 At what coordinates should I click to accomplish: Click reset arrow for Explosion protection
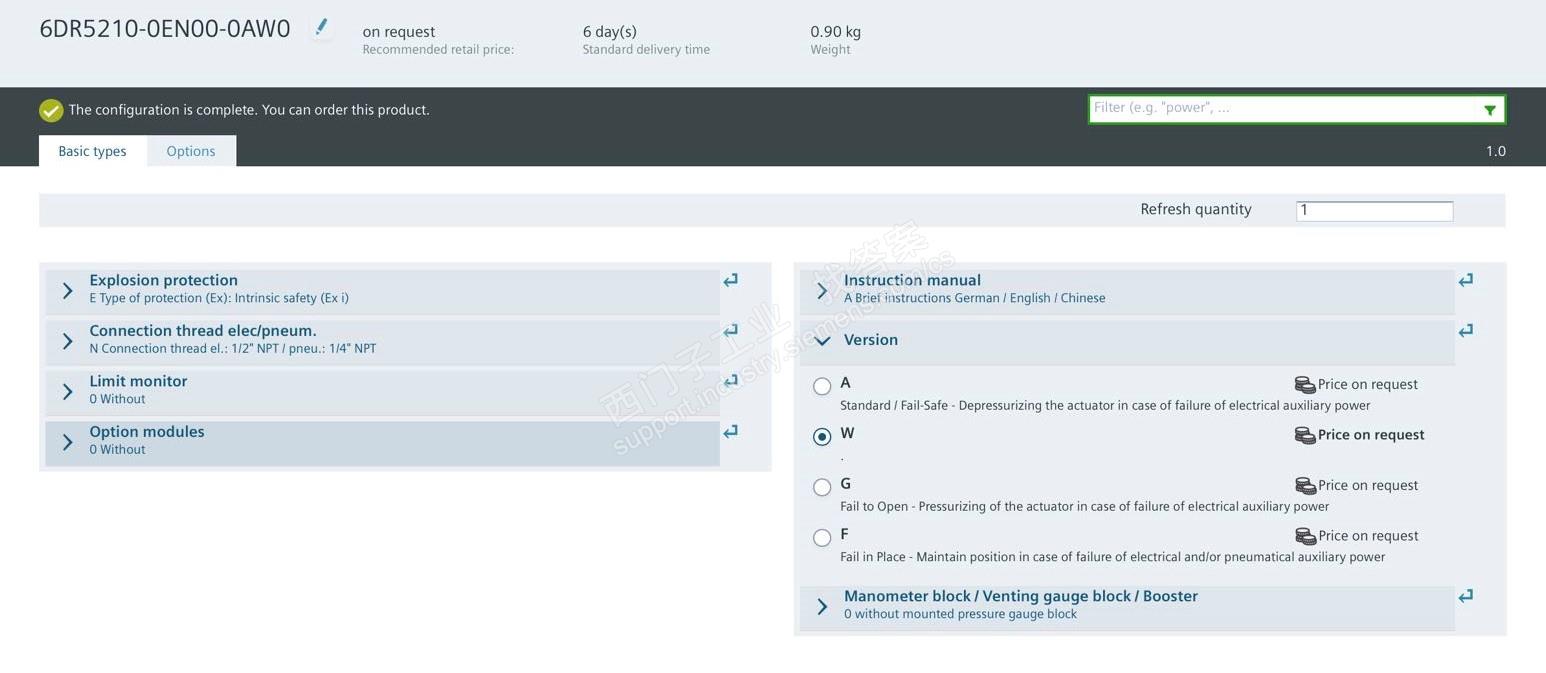731,281
